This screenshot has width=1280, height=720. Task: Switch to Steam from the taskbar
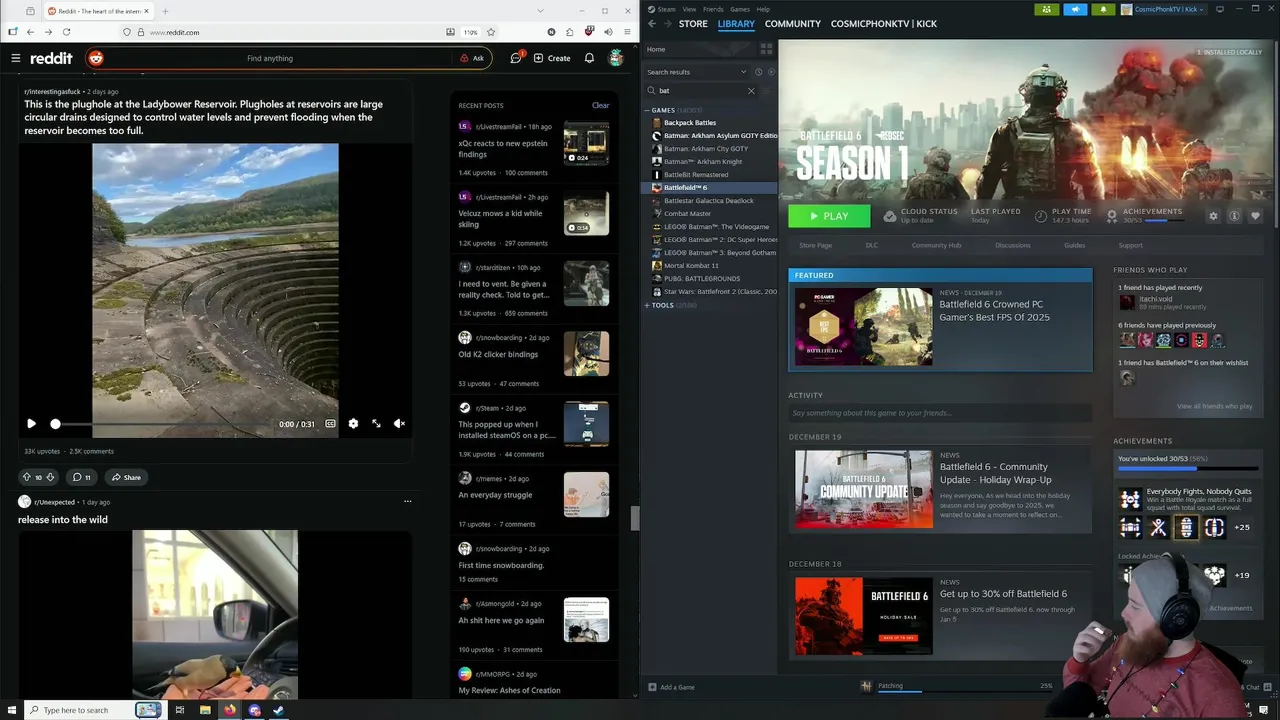pos(279,710)
